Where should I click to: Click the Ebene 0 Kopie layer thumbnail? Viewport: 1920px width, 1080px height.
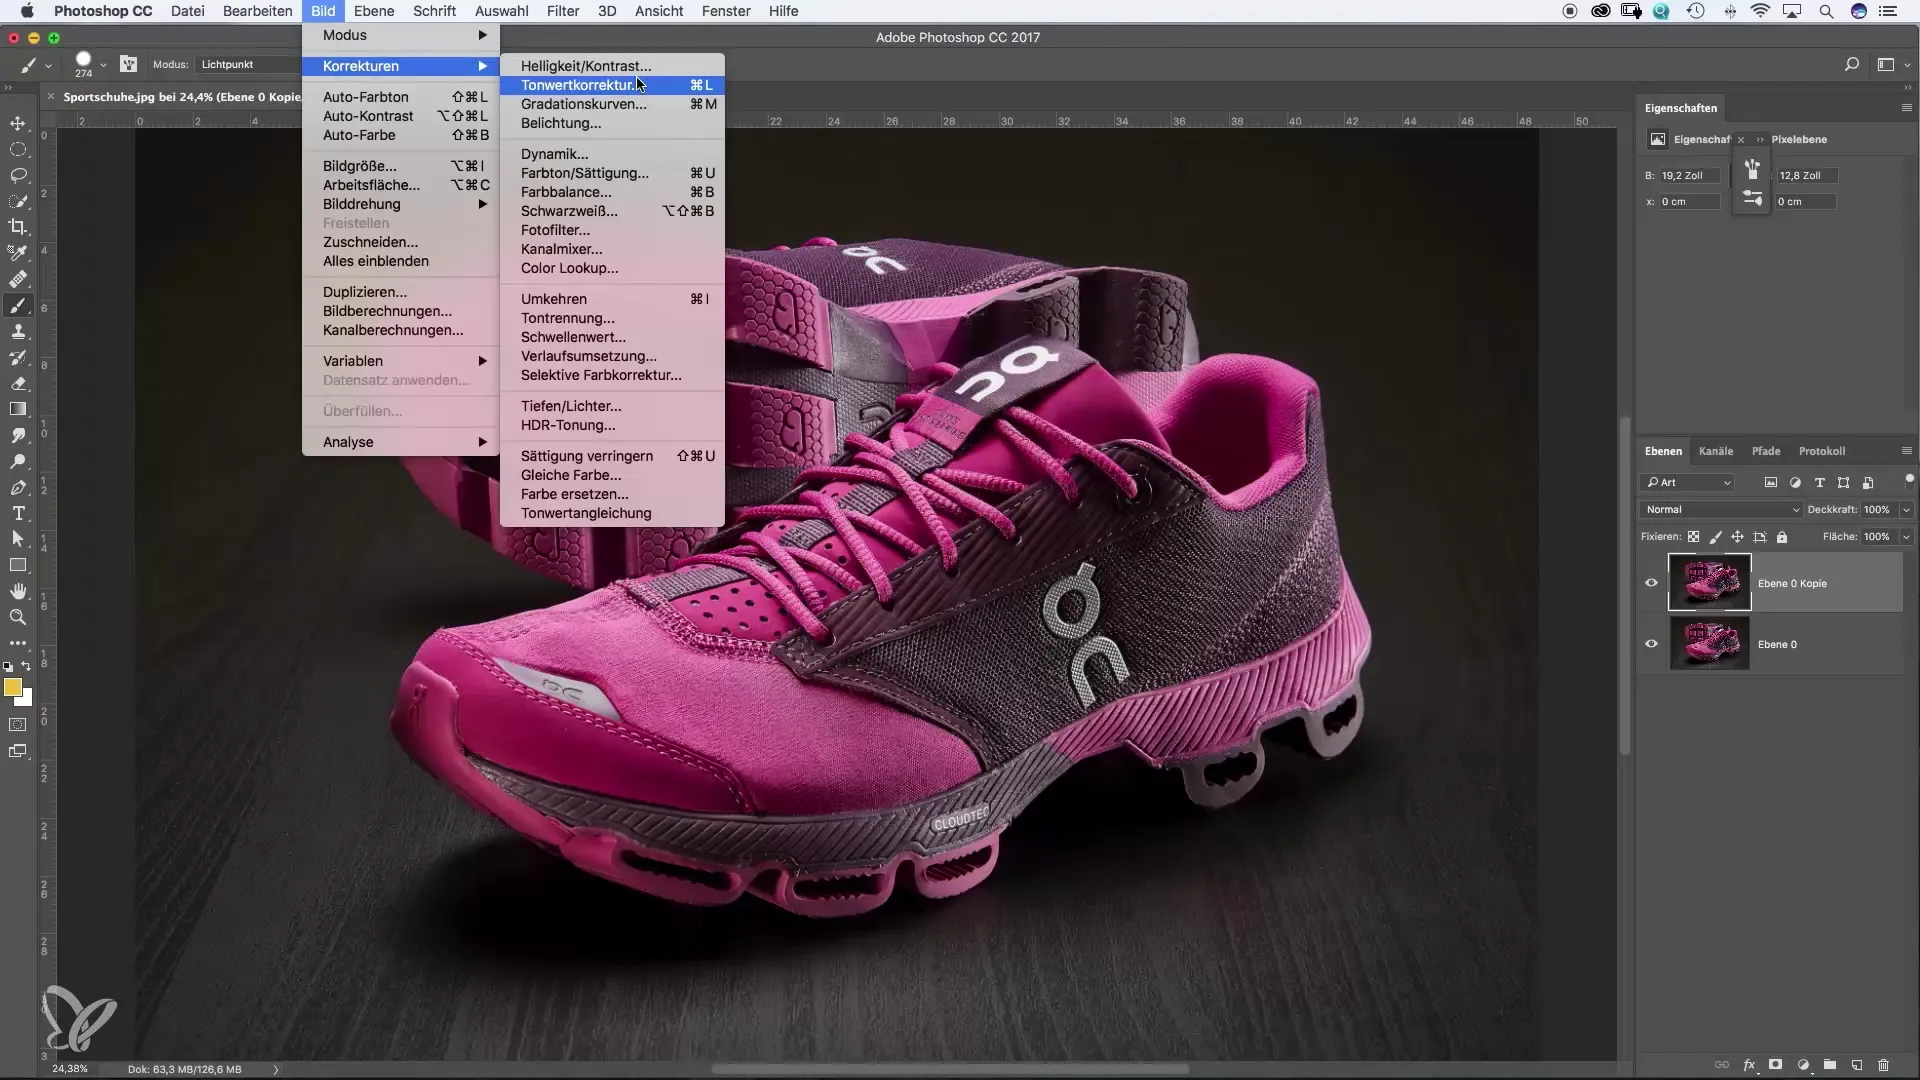(1709, 582)
